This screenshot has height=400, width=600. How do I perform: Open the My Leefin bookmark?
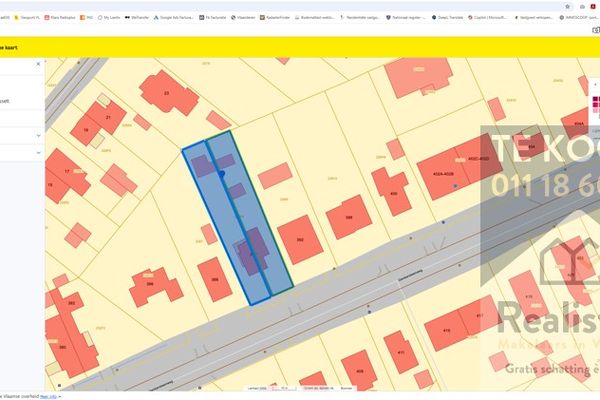pyautogui.click(x=109, y=18)
